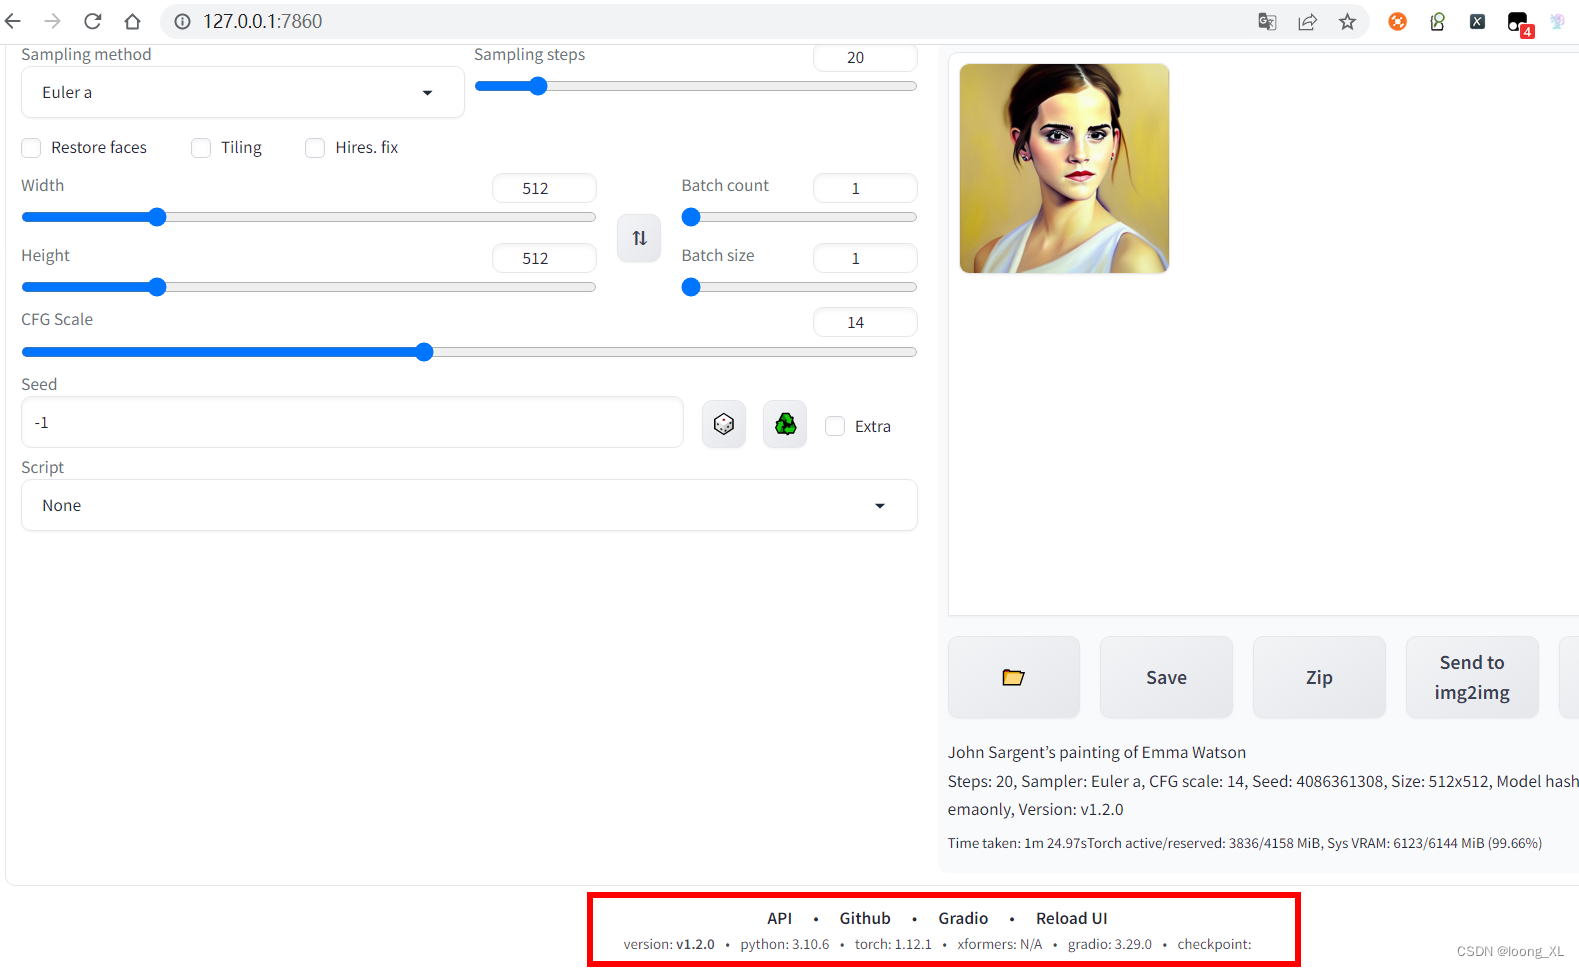The height and width of the screenshot is (968, 1579).
Task: Open the API link
Action: [x=779, y=918]
